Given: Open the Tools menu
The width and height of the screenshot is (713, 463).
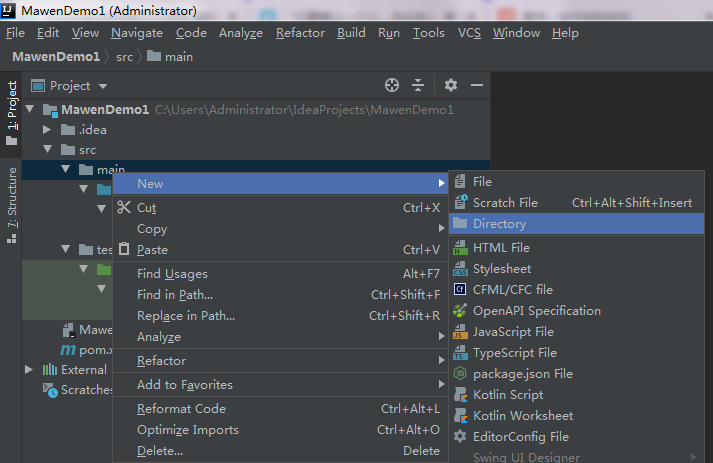Looking at the screenshot, I should pos(428,33).
